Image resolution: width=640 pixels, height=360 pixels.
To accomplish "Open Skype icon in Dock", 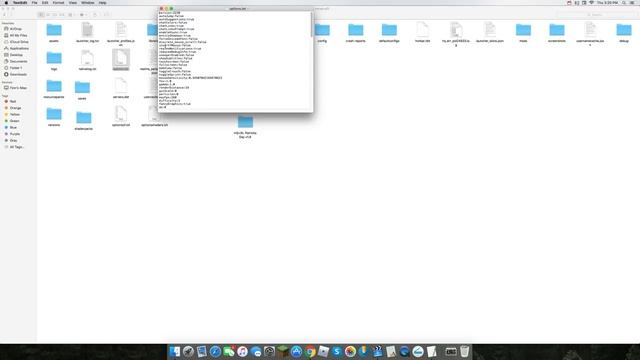I will [x=337, y=351].
